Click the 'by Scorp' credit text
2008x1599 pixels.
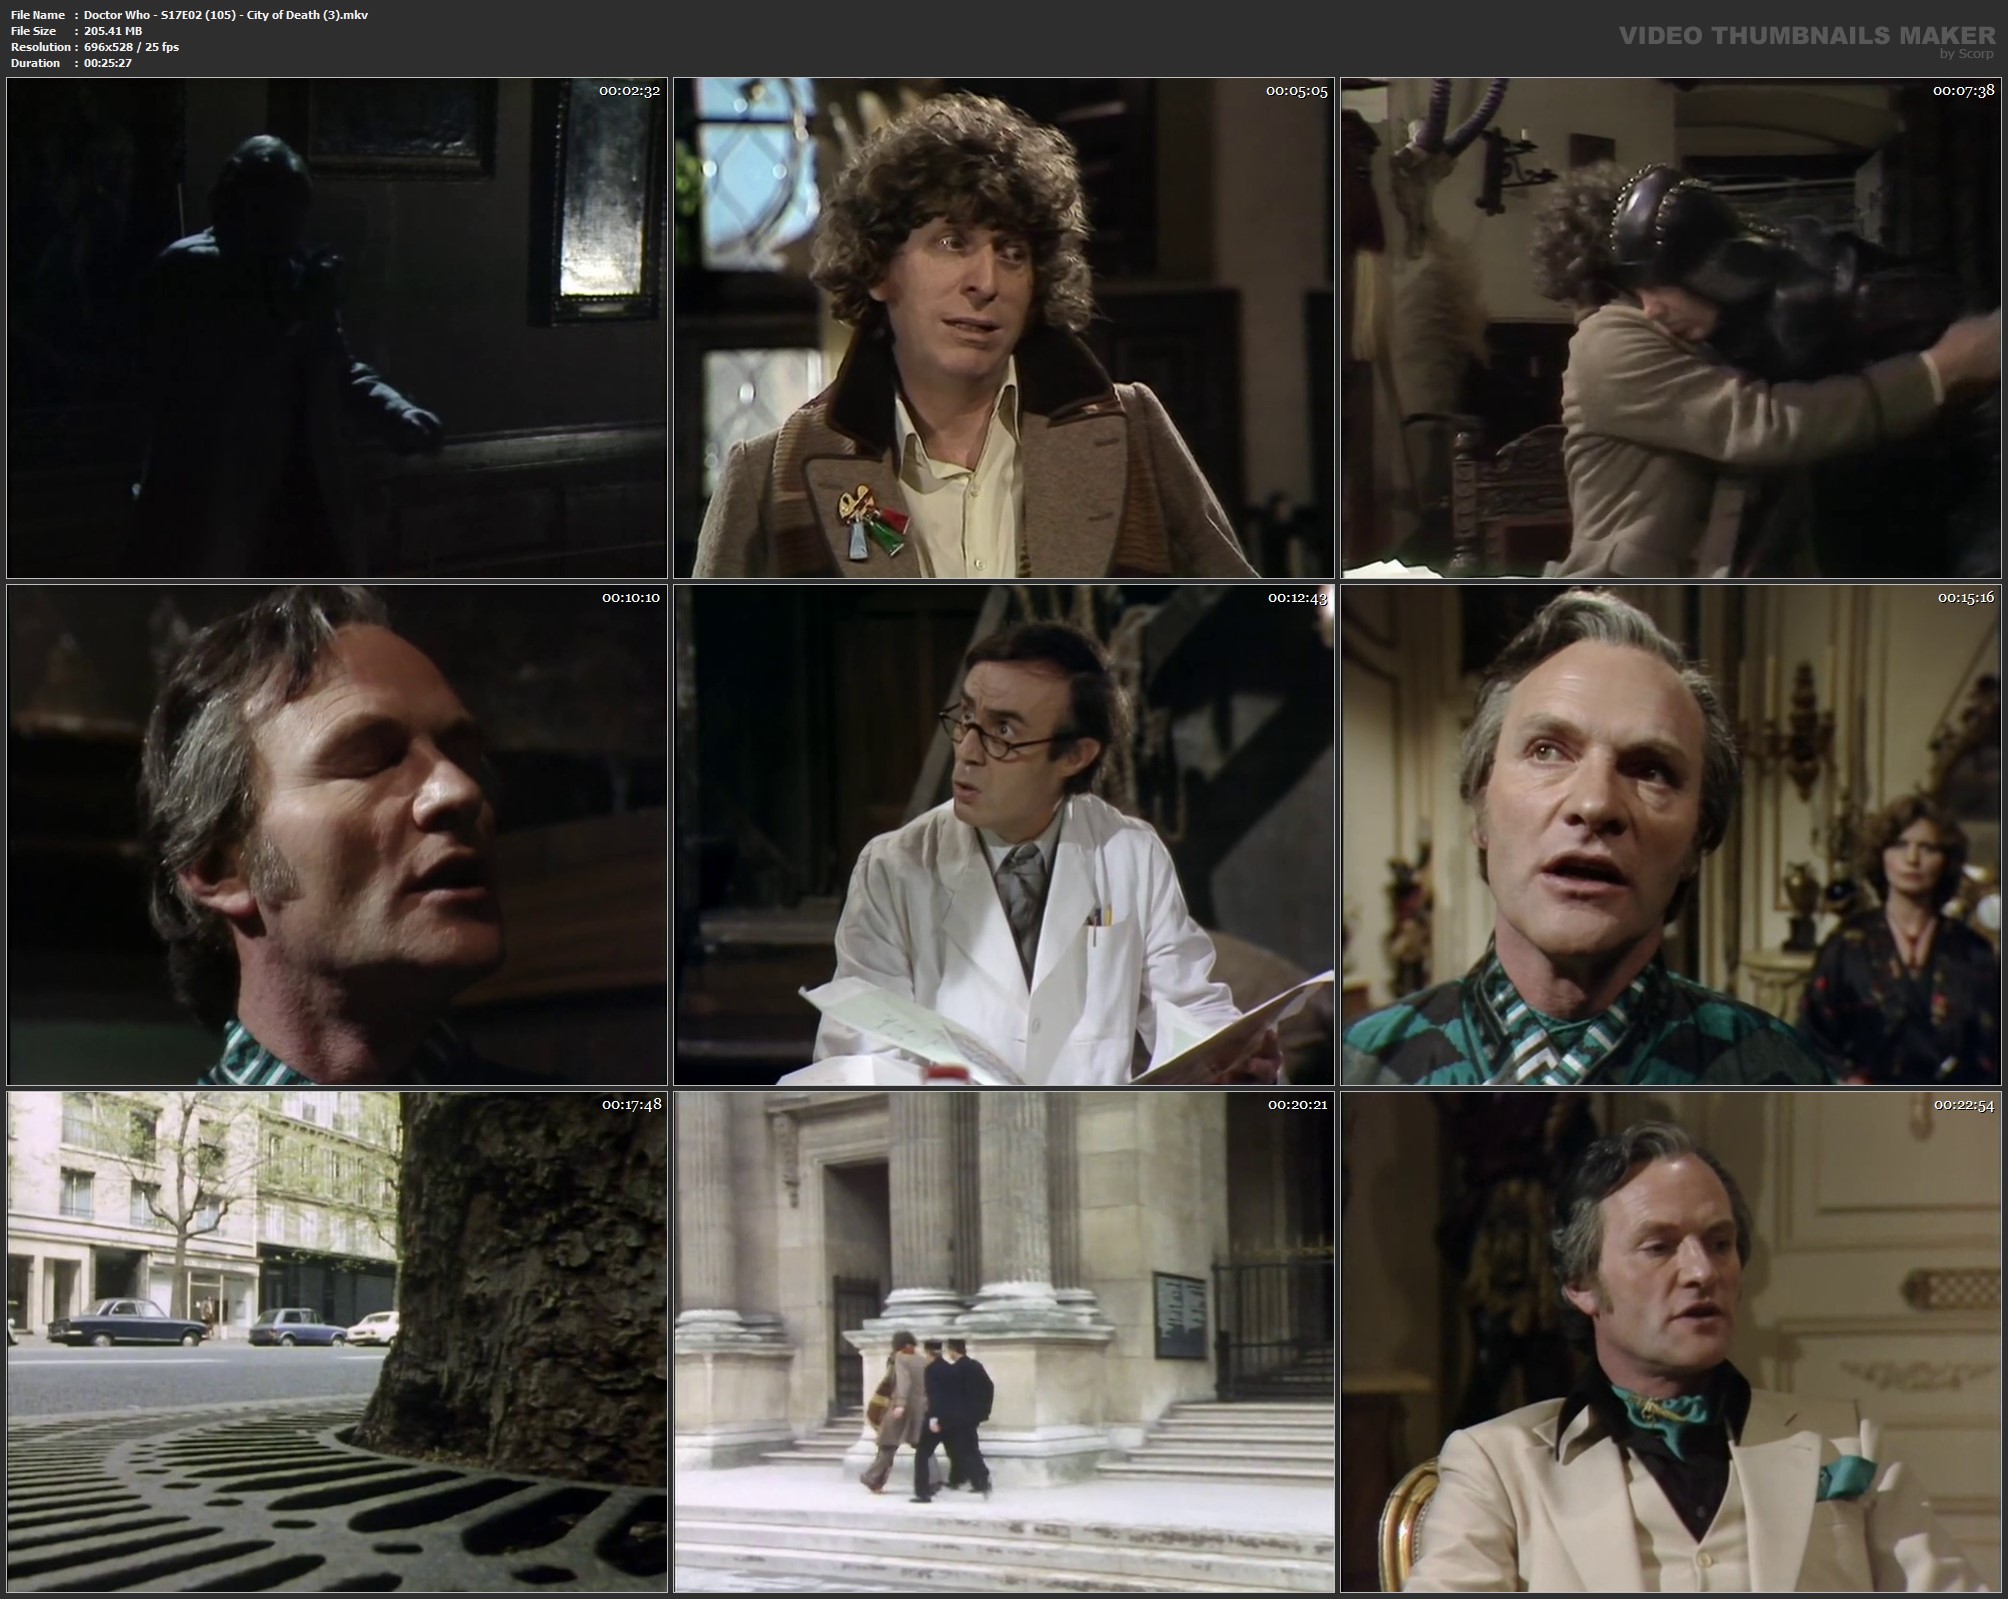(x=1966, y=54)
